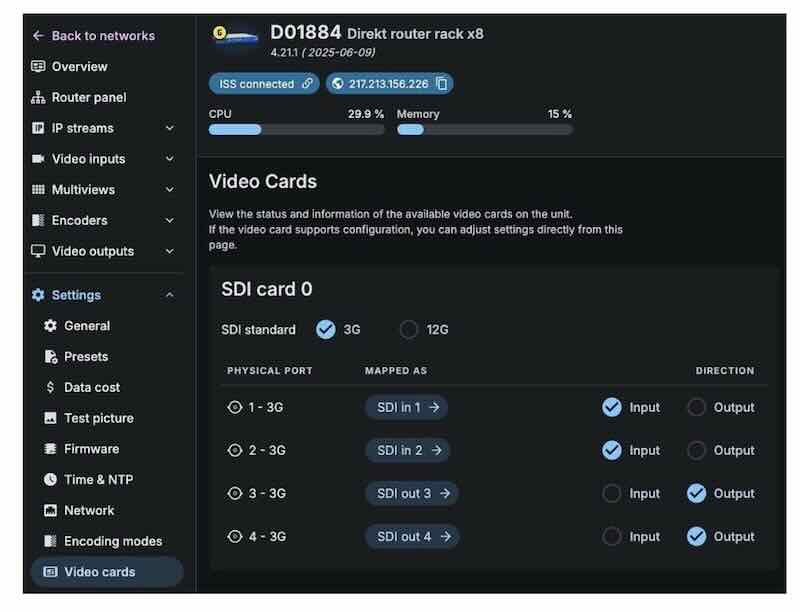800x612 pixels.
Task: Expand the IP streams submenu
Action: [x=169, y=128]
